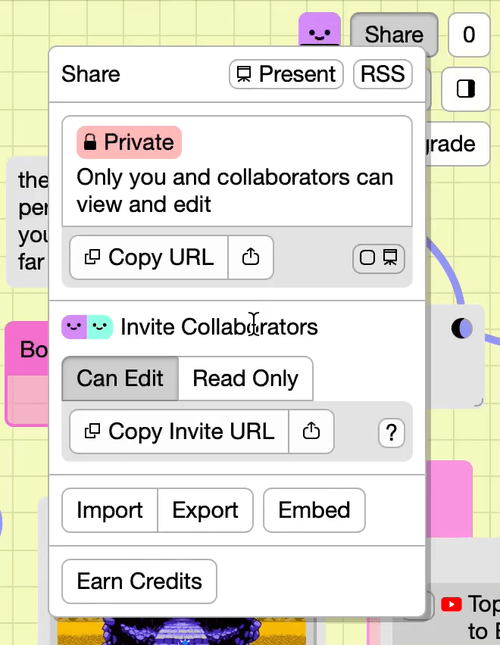Open the share-sheet icon beside Copy URL
Viewport: 500px width, 645px height.
pyautogui.click(x=251, y=258)
